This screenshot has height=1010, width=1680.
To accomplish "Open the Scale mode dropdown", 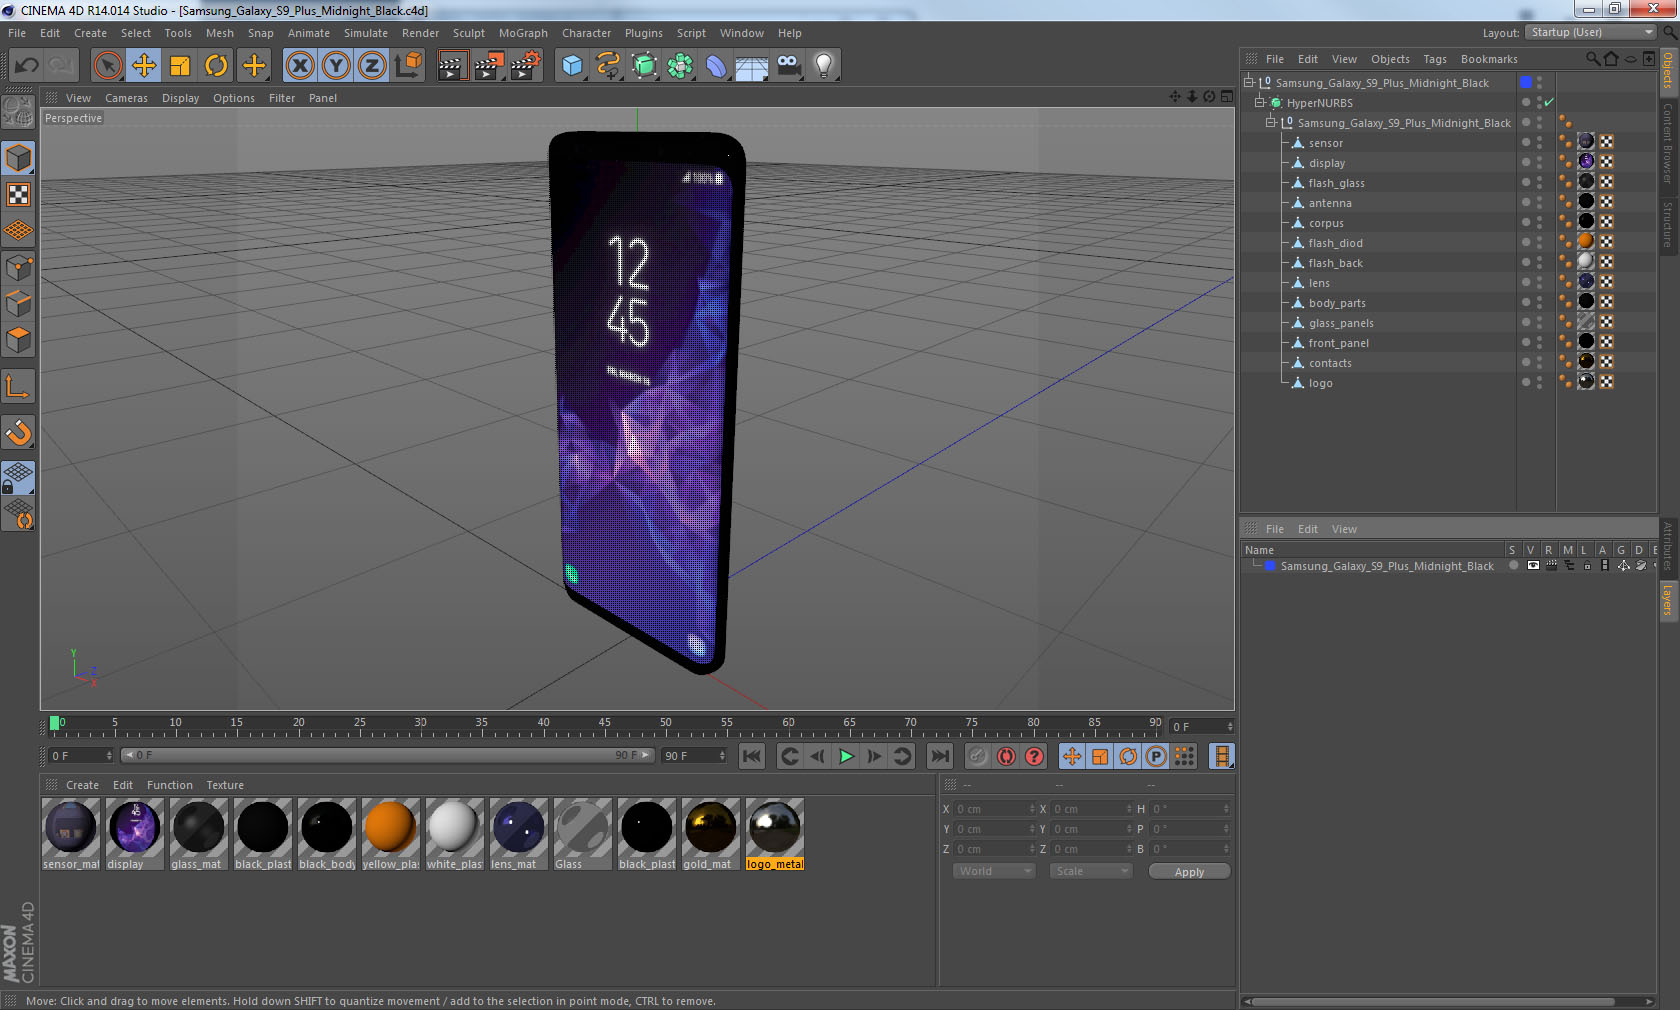I will [1090, 871].
